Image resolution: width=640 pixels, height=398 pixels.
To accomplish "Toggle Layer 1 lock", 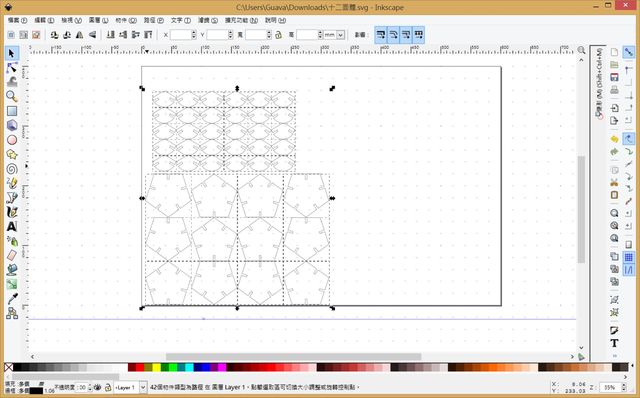I will 108,387.
